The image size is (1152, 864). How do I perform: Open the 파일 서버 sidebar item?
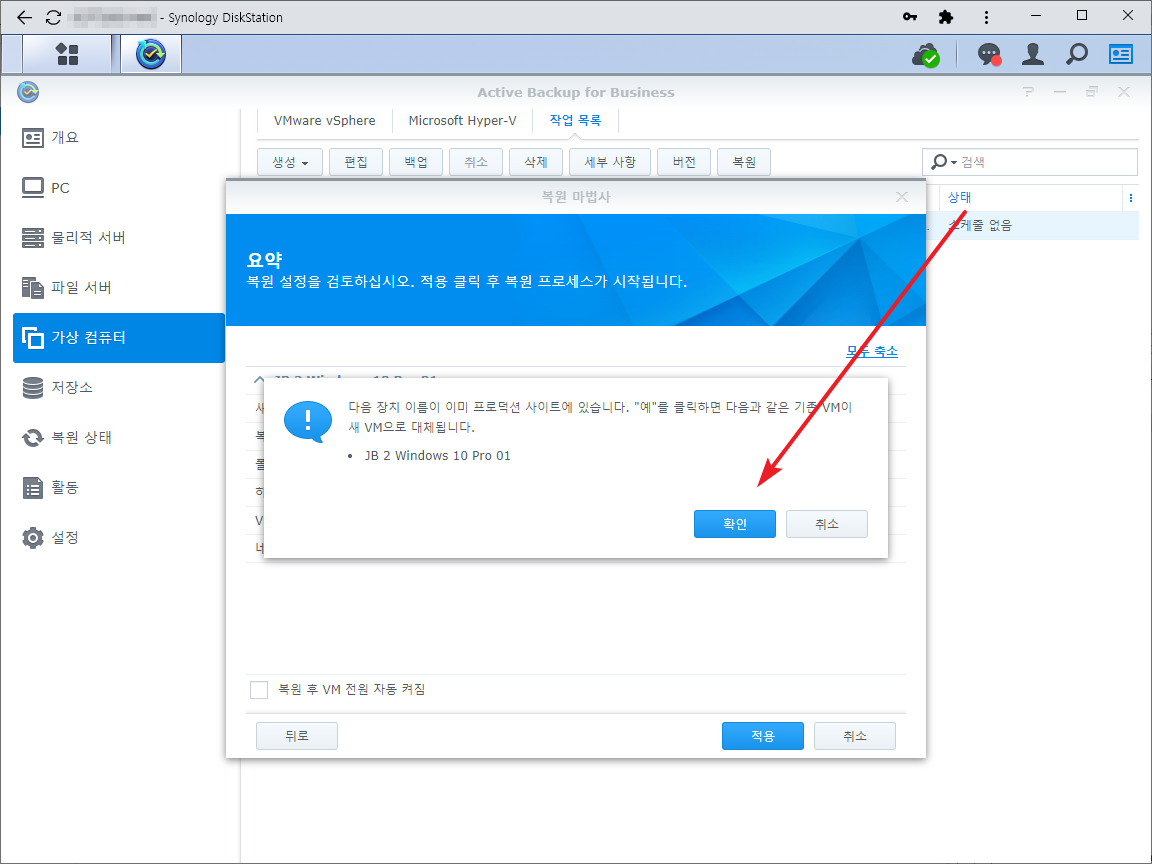point(119,287)
